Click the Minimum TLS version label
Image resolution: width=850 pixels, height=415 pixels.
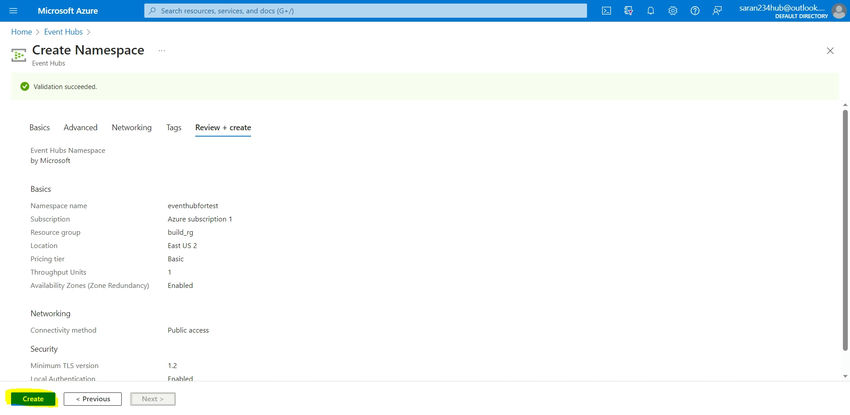[65, 366]
